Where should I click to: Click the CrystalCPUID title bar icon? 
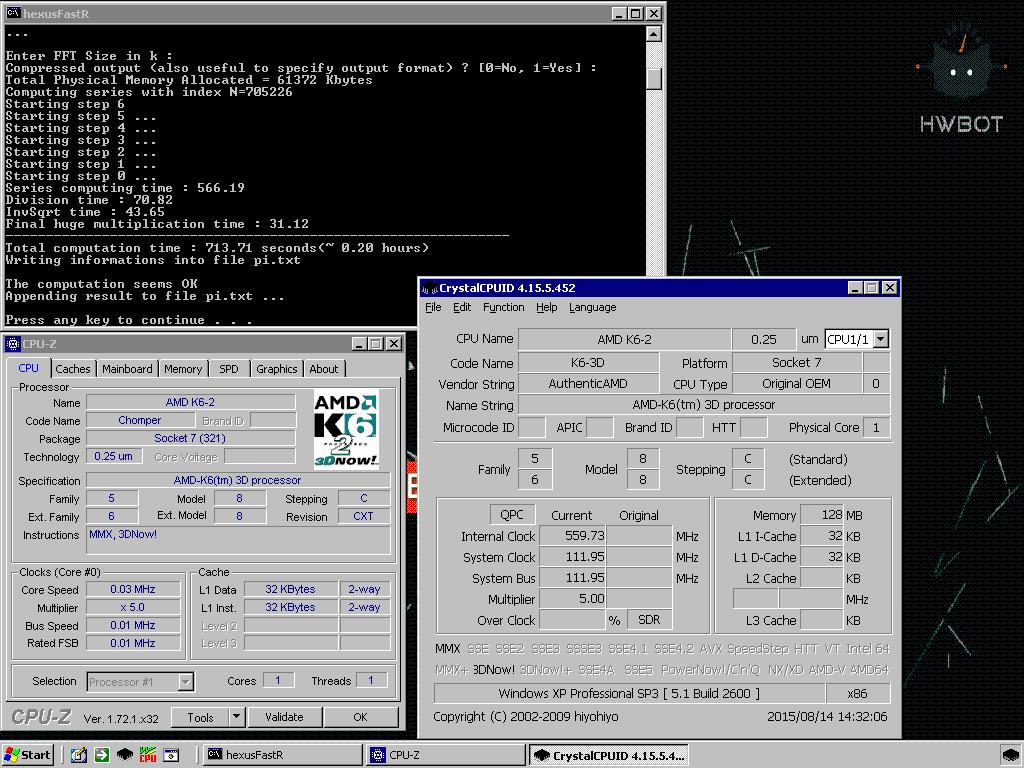(x=429, y=288)
